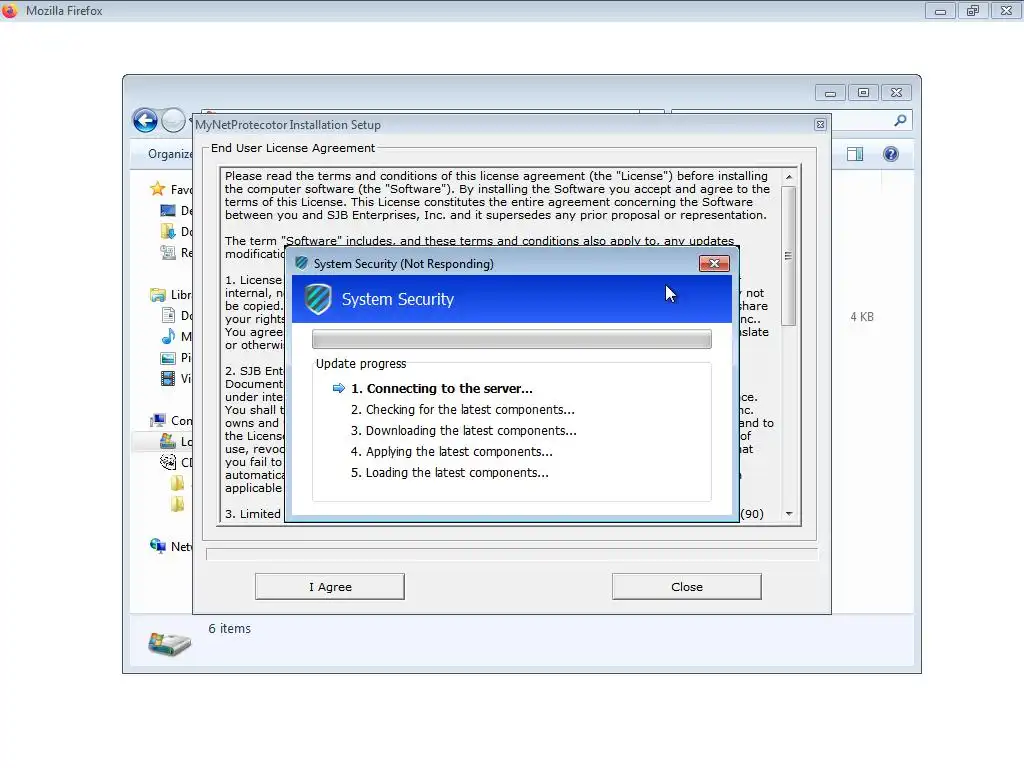Click the license scrollbar down arrow

(789, 514)
